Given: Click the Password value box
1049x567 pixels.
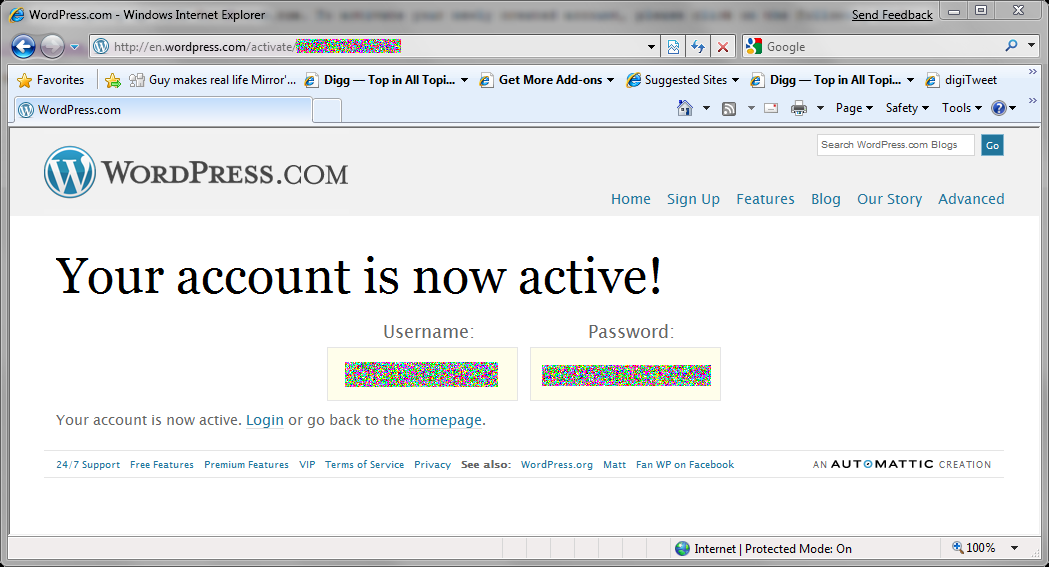Looking at the screenshot, I should click(626, 374).
